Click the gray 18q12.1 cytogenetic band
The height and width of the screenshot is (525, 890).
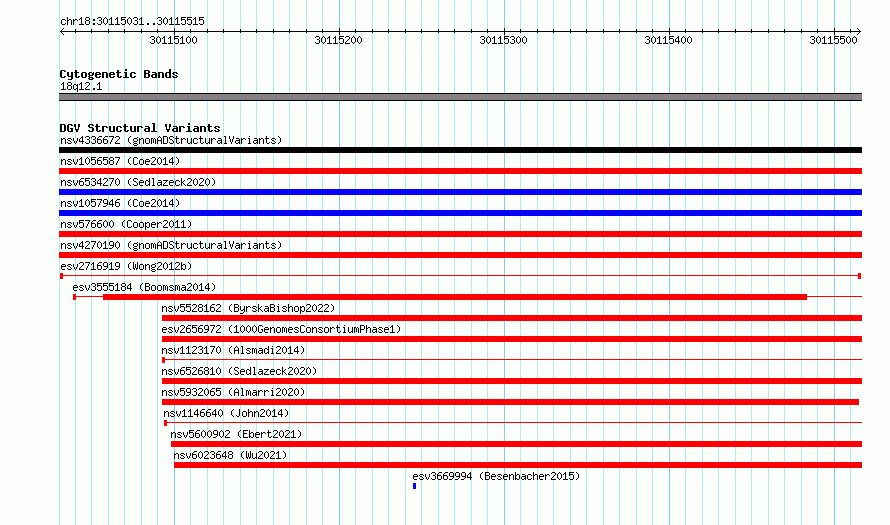(460, 97)
